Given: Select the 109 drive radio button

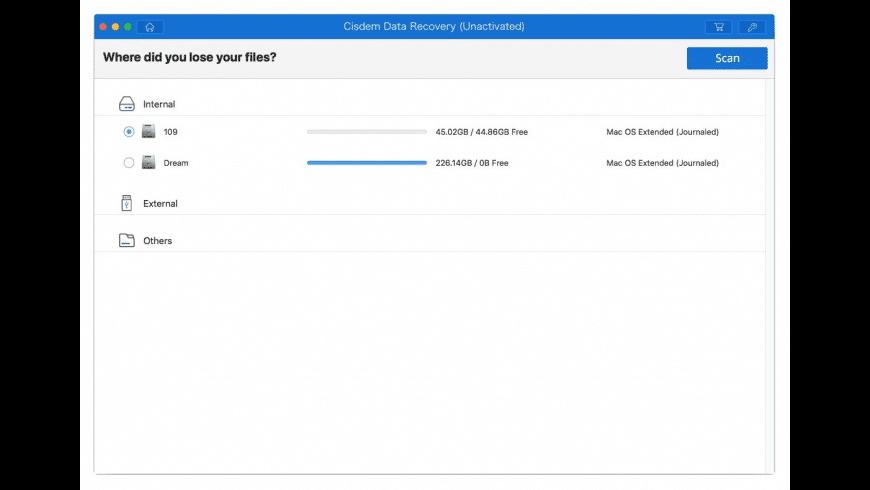Looking at the screenshot, I should coord(129,132).
